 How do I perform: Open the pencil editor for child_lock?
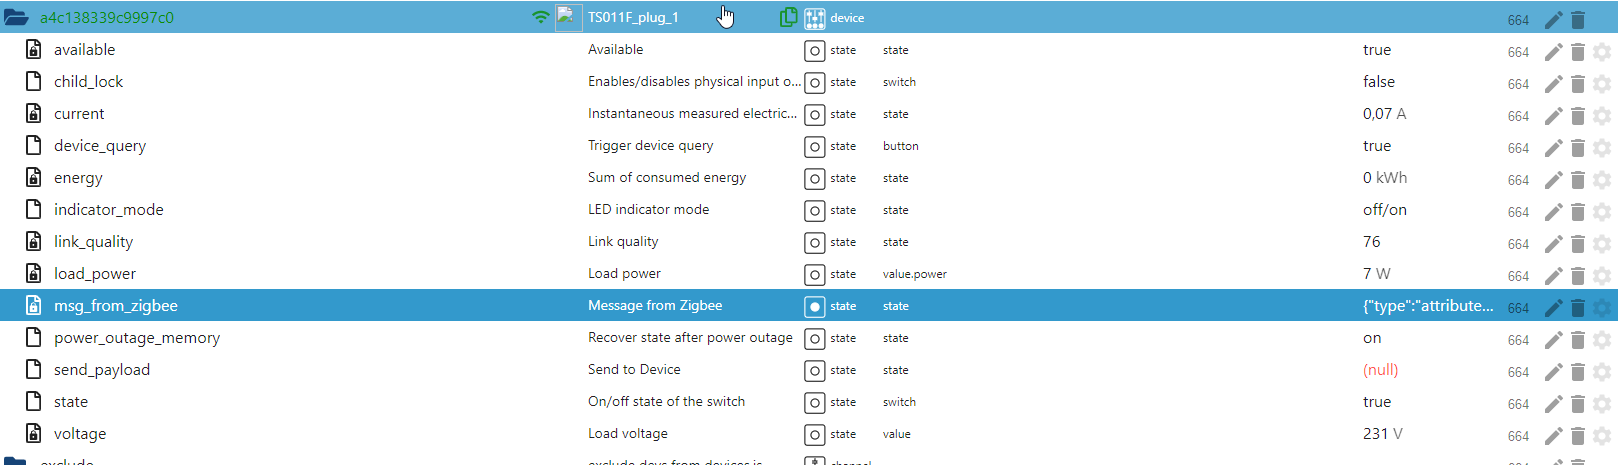[1553, 83]
